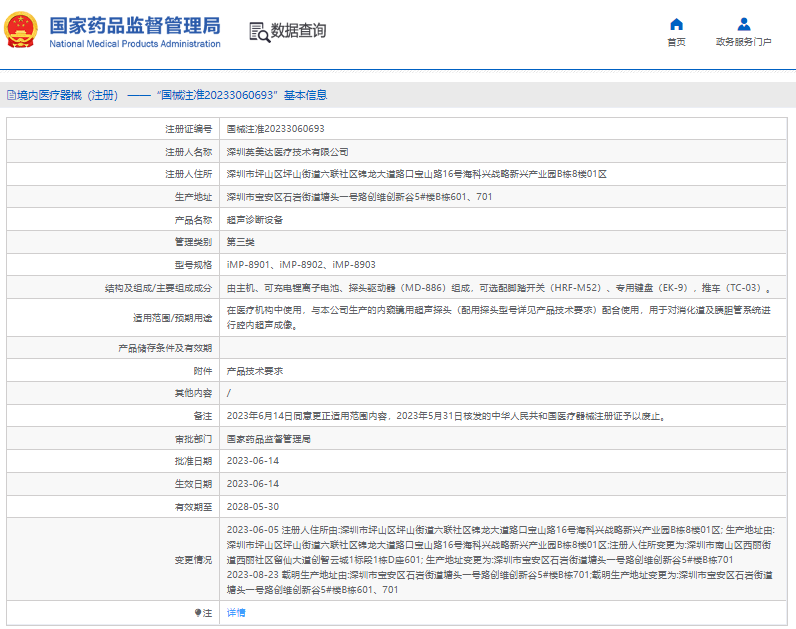
Task: Click 首页 text link
Action: 676,42
